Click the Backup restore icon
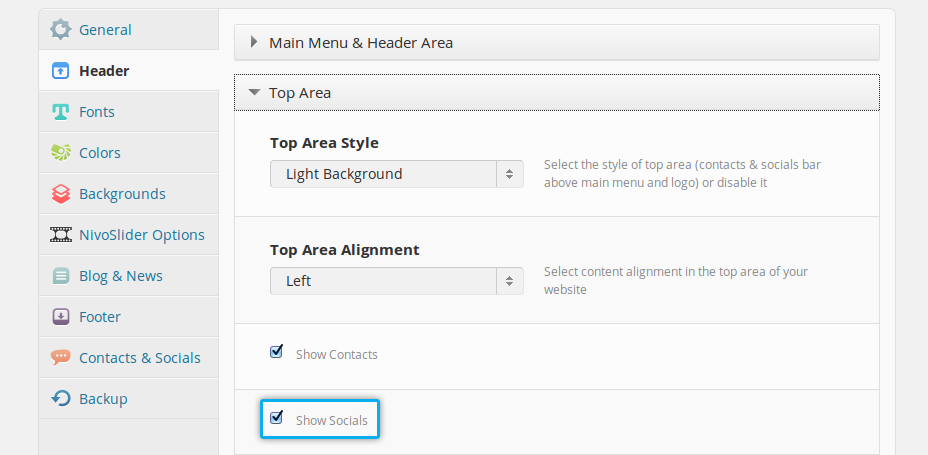The image size is (928, 455). (61, 399)
